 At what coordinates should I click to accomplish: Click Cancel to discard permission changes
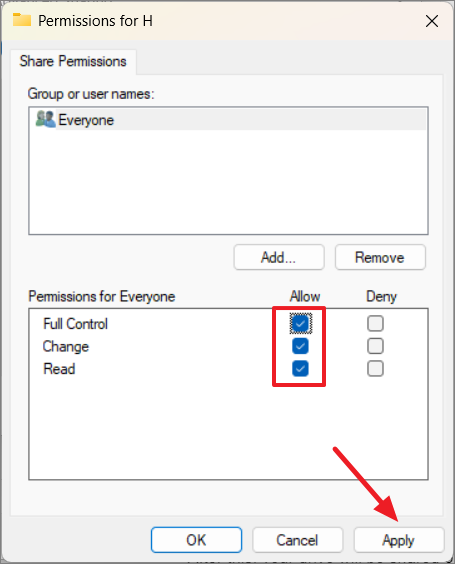(x=297, y=540)
